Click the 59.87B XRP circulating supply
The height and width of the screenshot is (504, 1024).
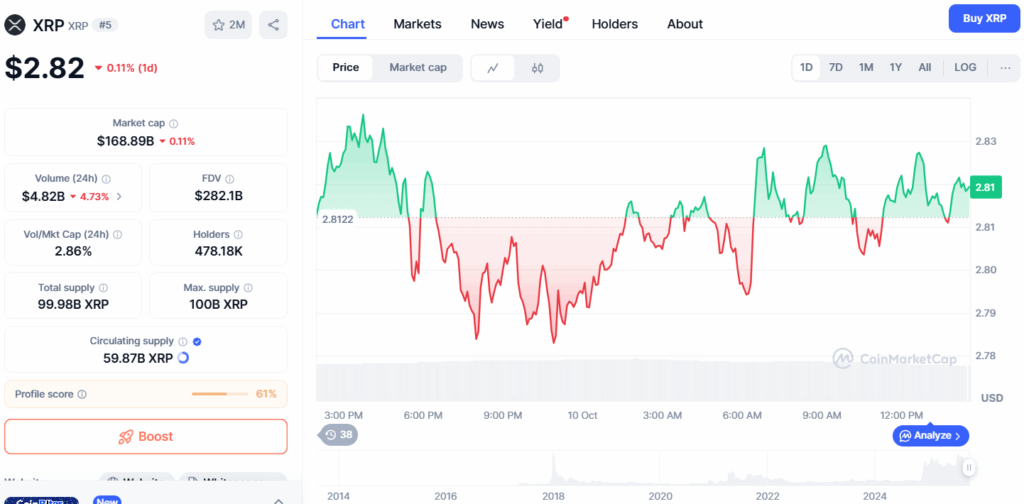[x=138, y=358]
